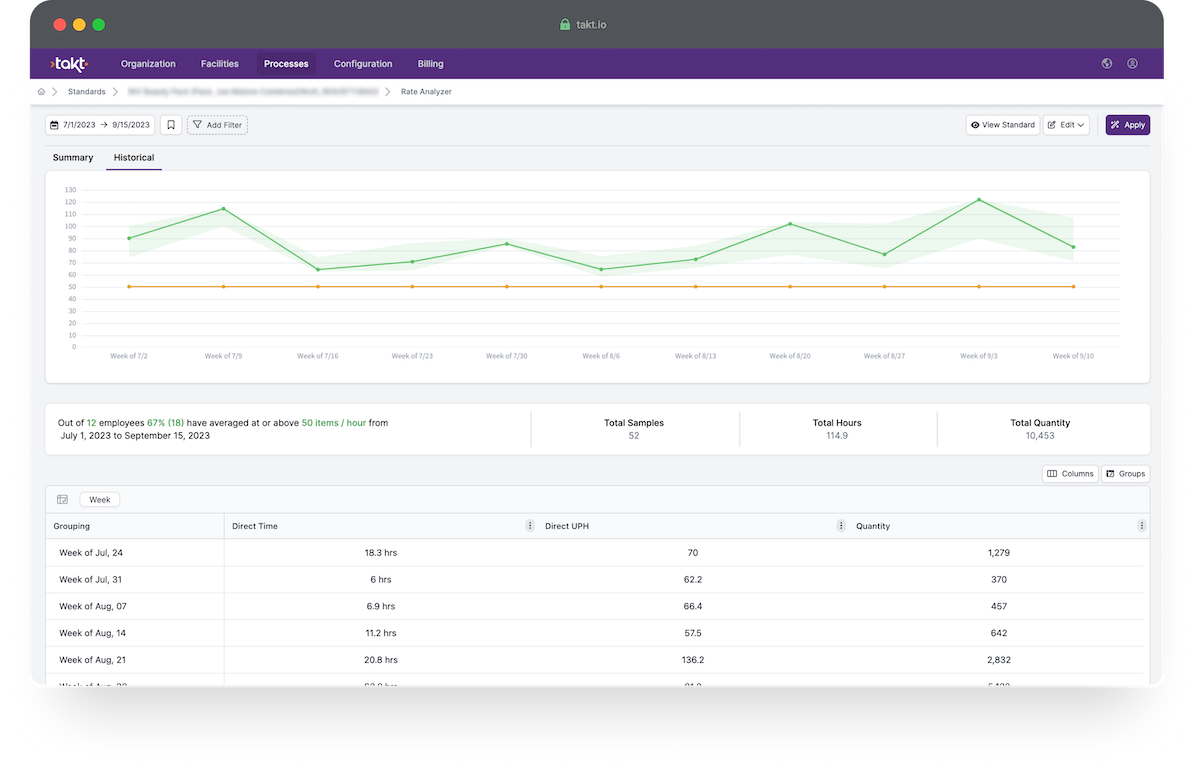Expand the Edit dropdown

(1066, 125)
